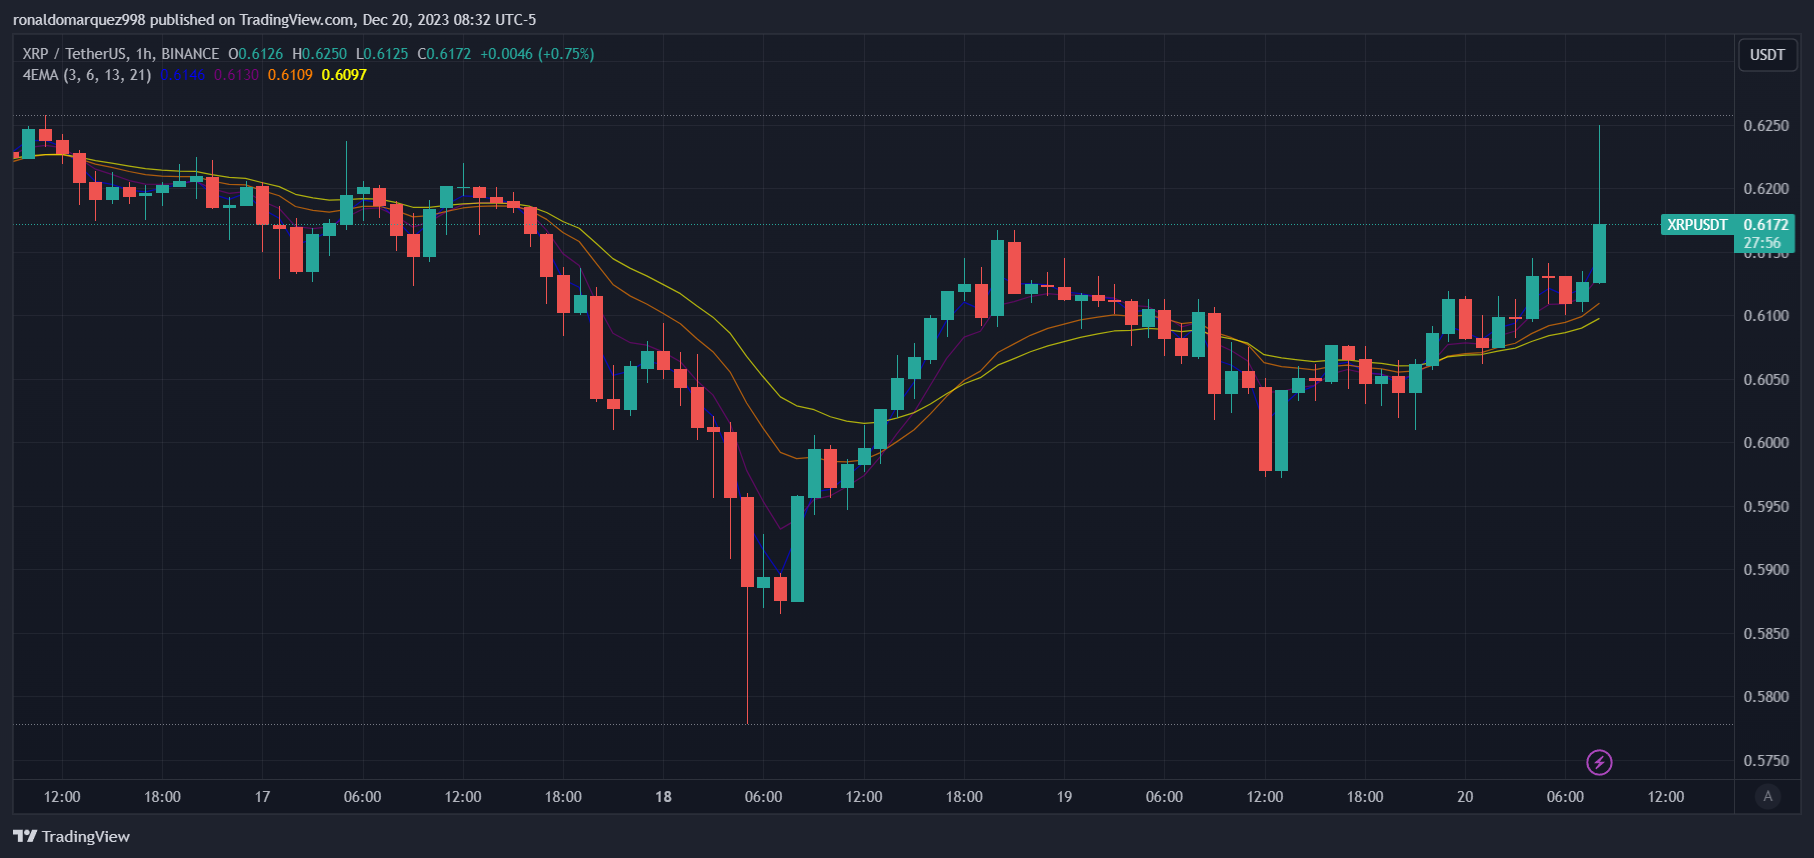Select the 4EMA (3, 6, 13, 21) indicator legend
This screenshot has height=858, width=1814.
tap(87, 75)
